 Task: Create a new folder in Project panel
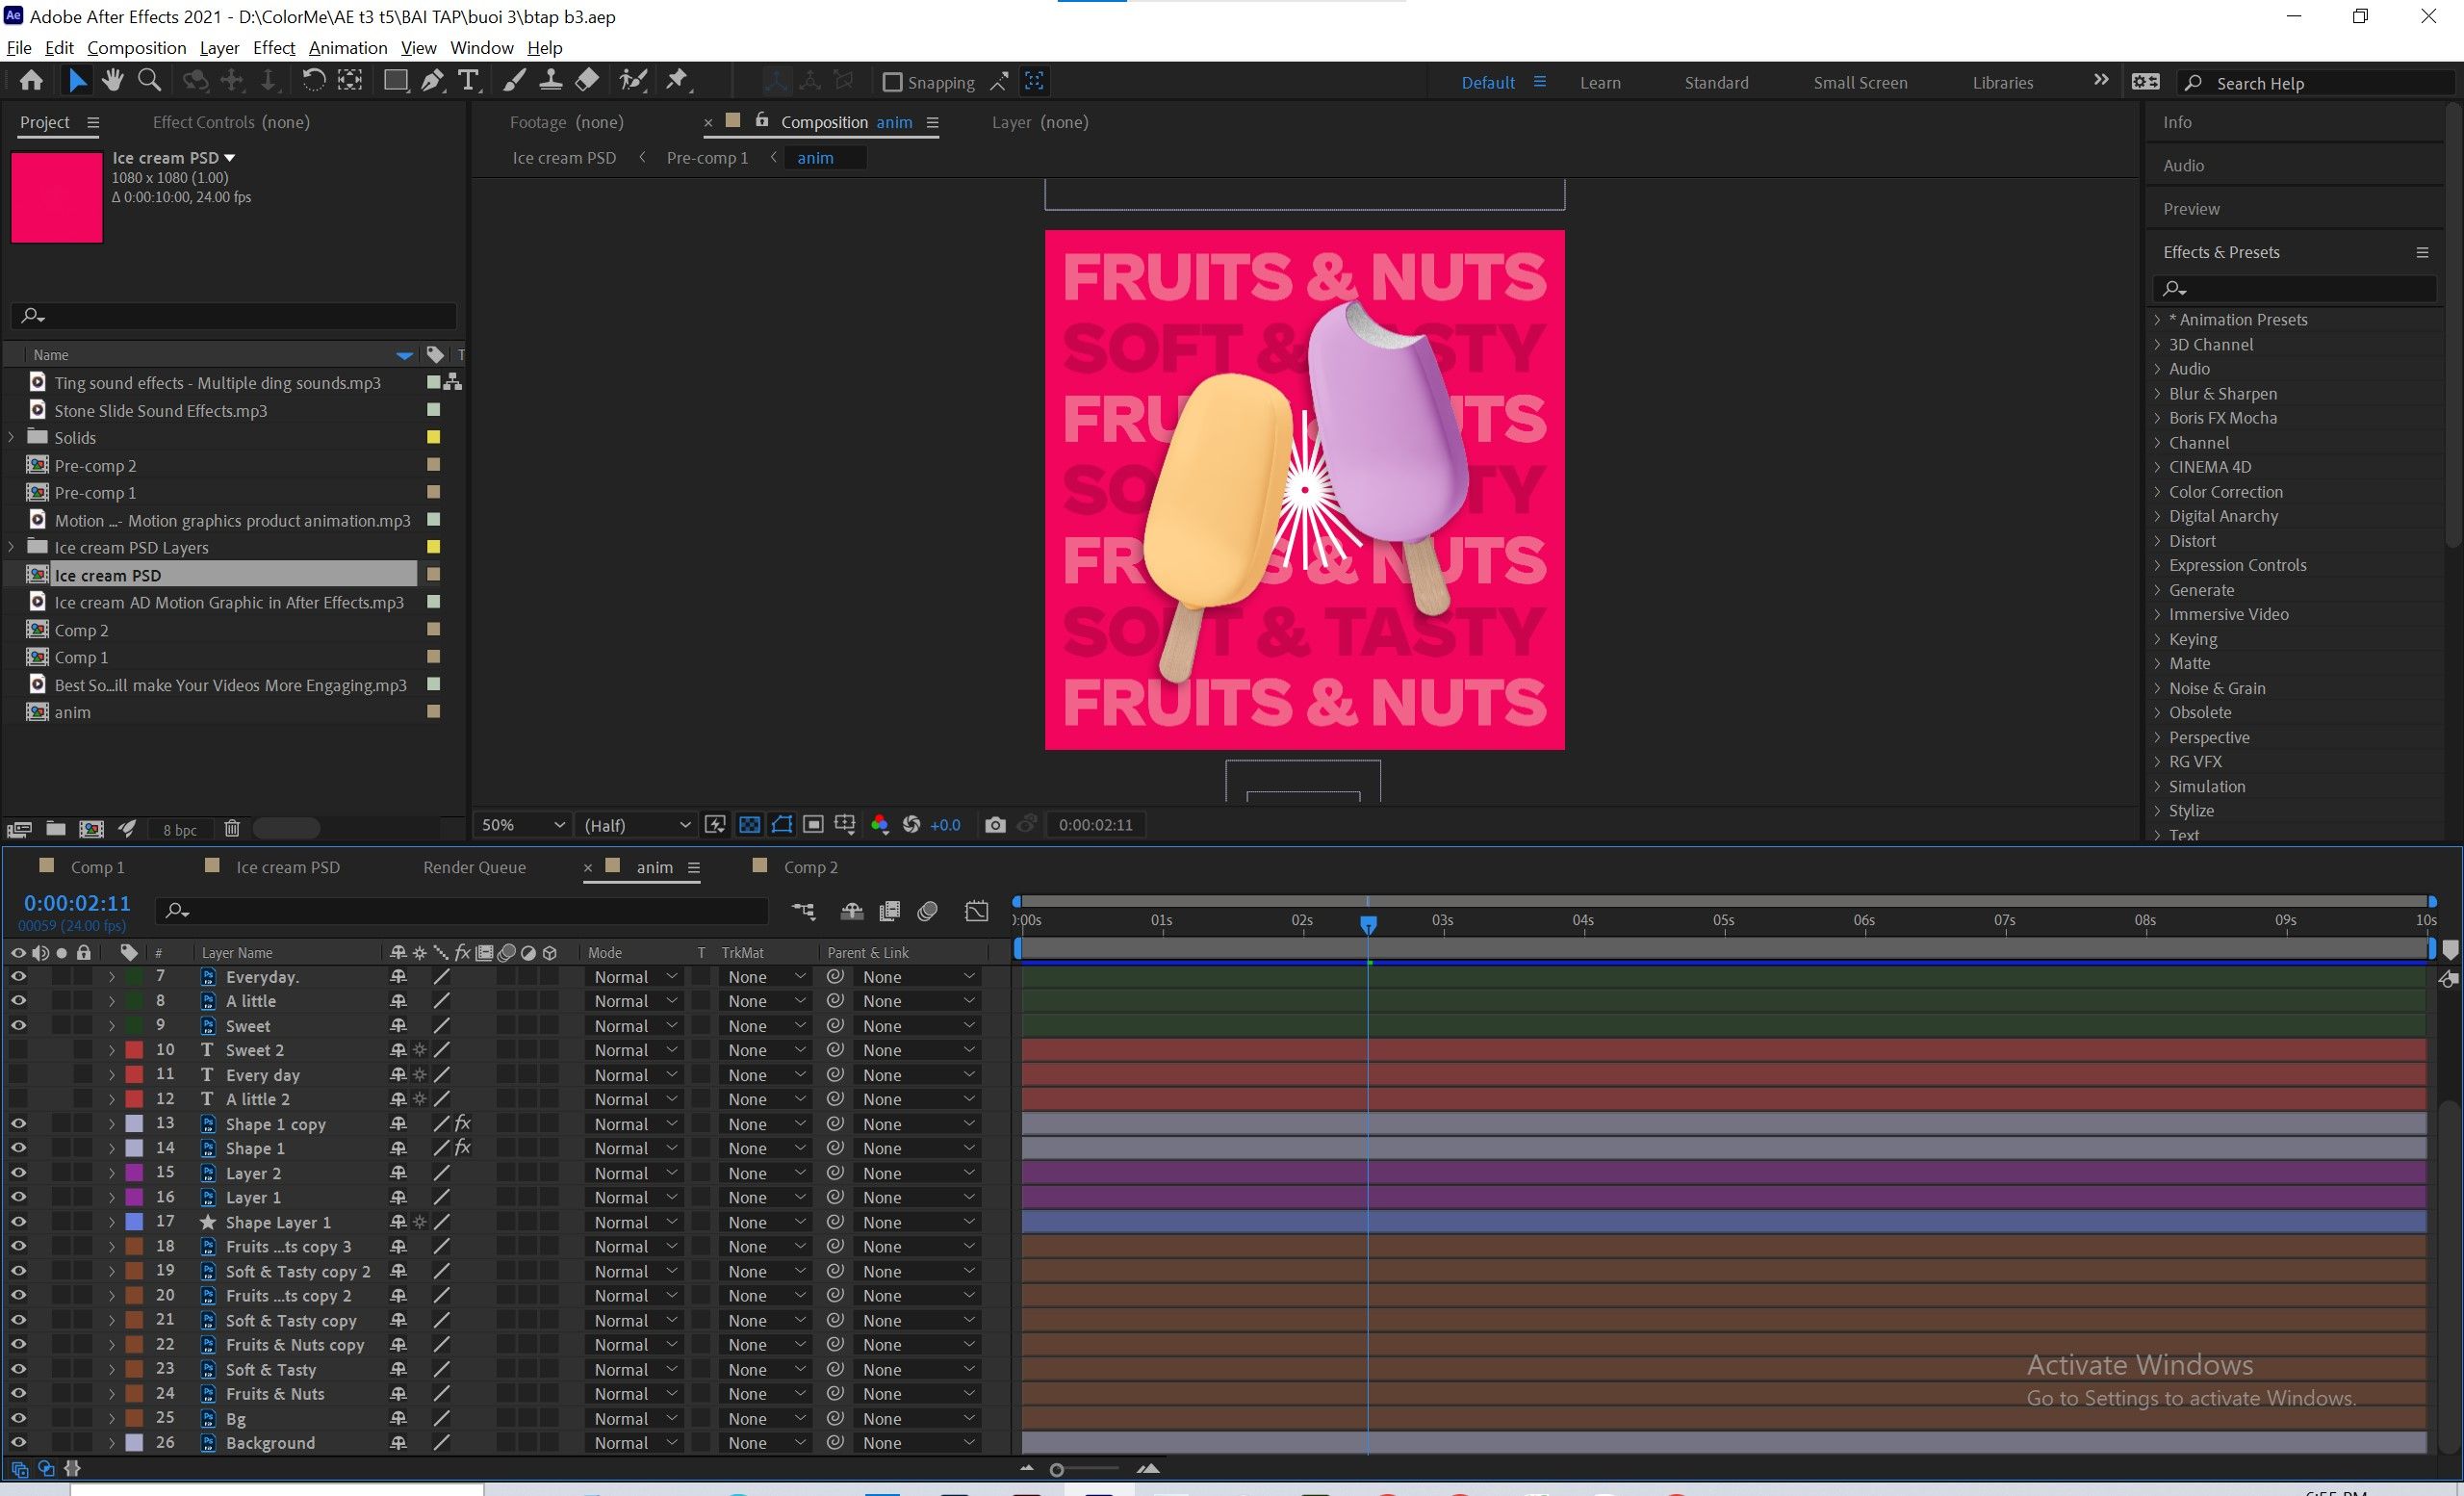click(56, 828)
